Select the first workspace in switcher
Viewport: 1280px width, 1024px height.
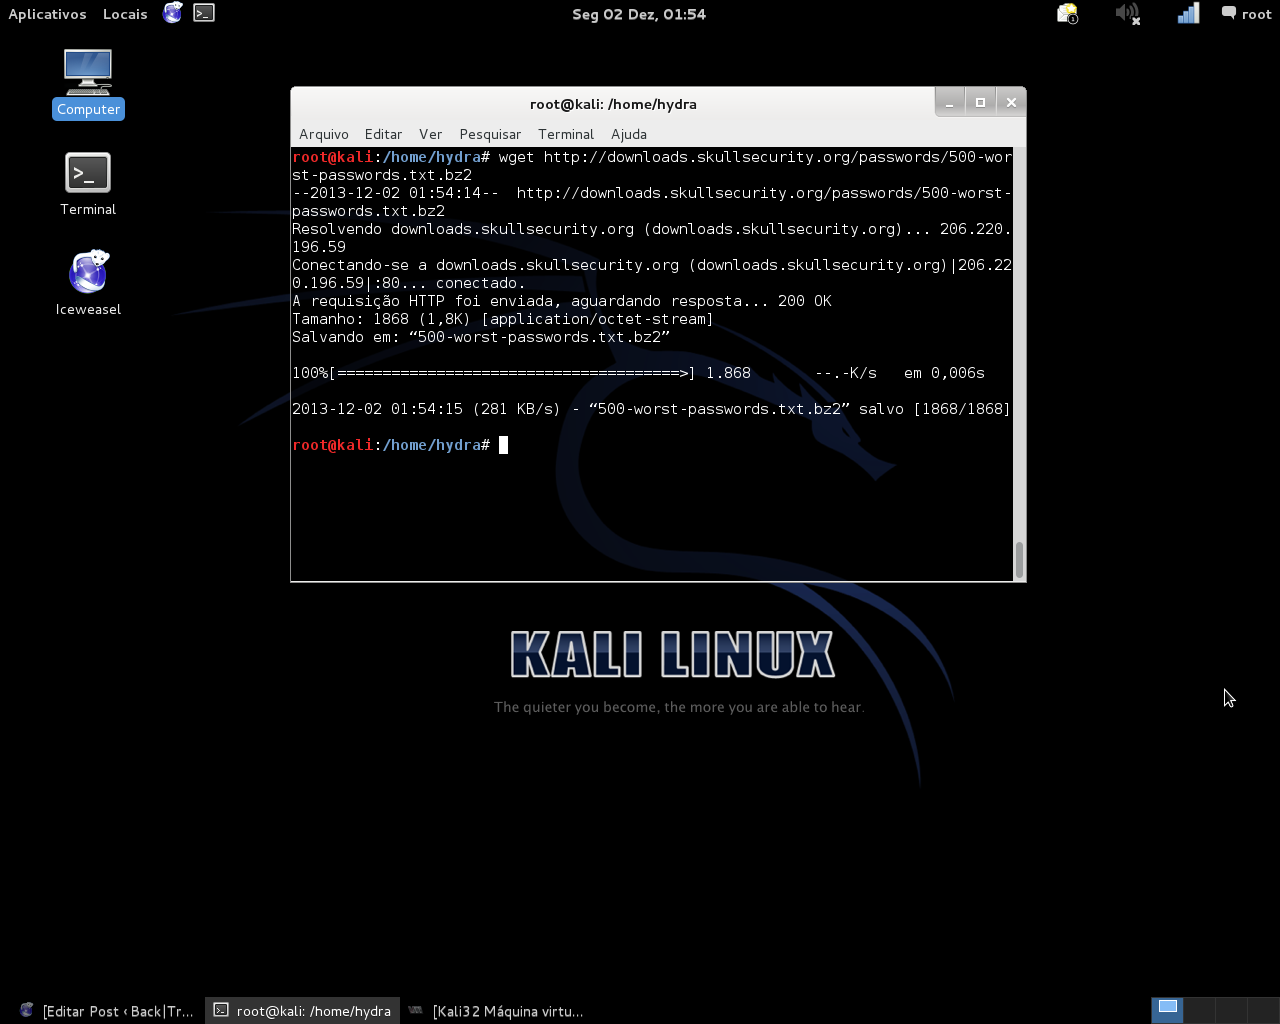pyautogui.click(x=1167, y=1010)
